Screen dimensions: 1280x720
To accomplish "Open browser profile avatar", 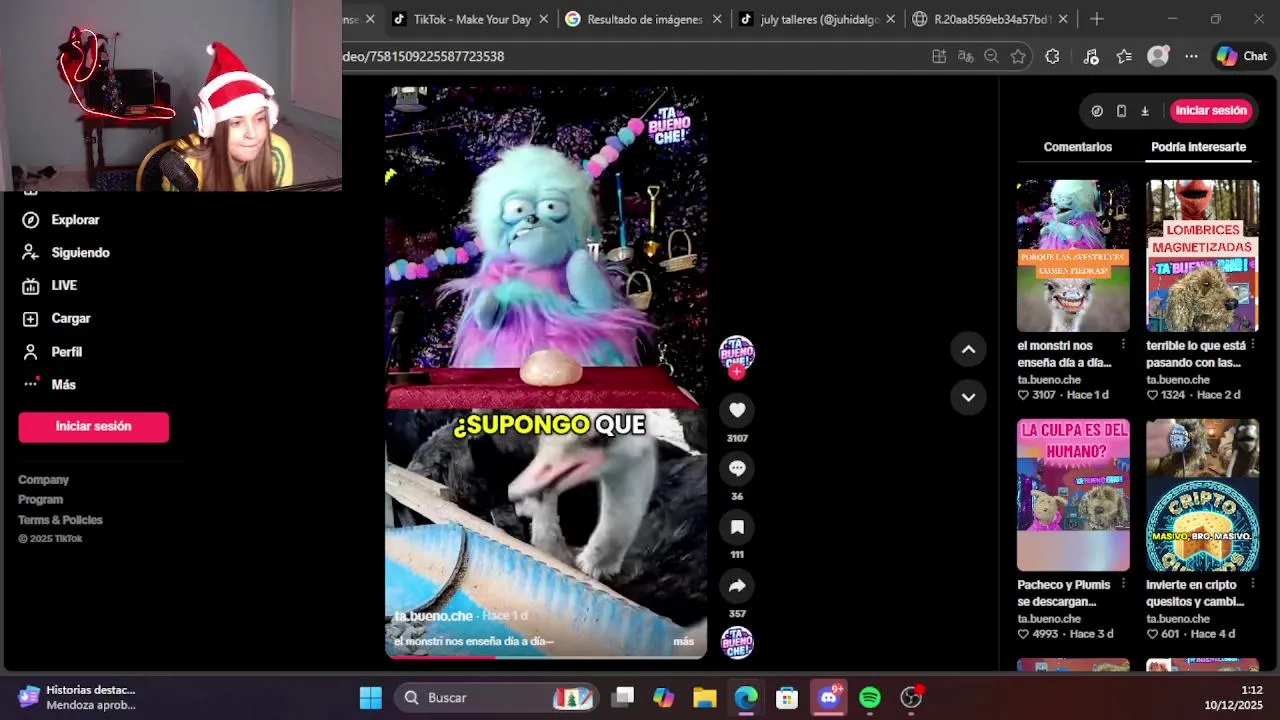I will (x=1158, y=57).
